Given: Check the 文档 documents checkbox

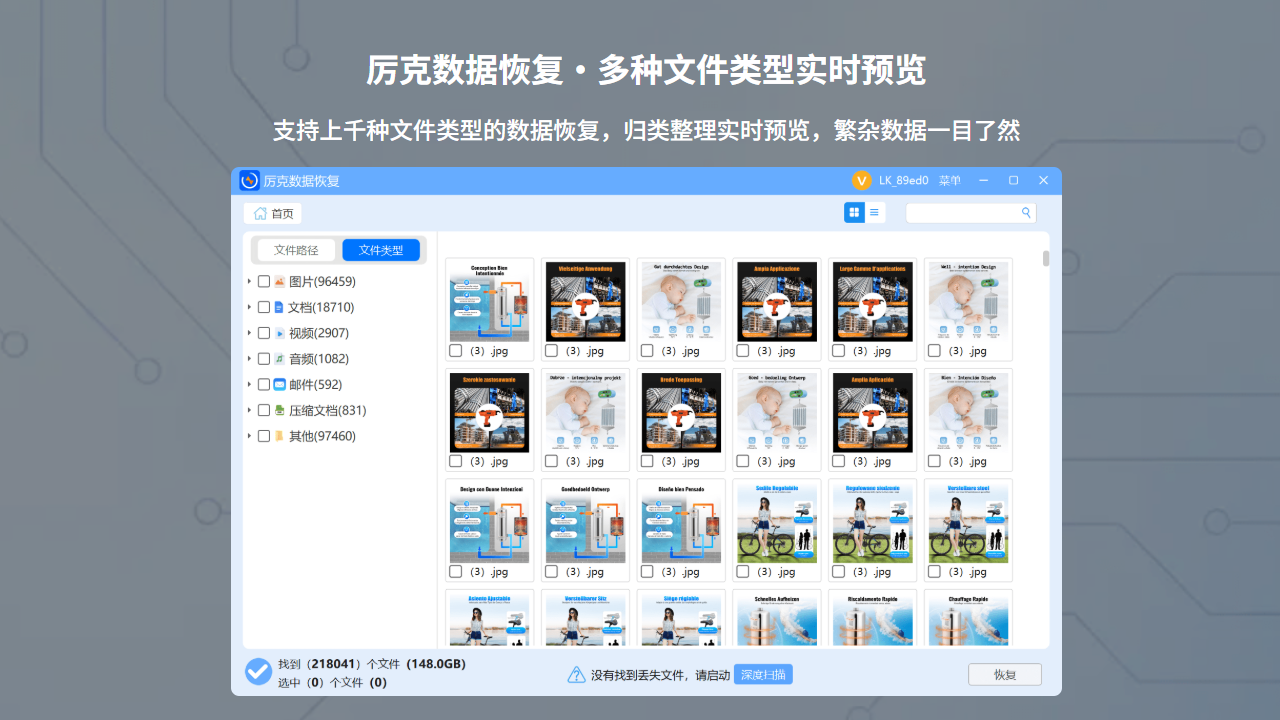Looking at the screenshot, I should click(264, 307).
